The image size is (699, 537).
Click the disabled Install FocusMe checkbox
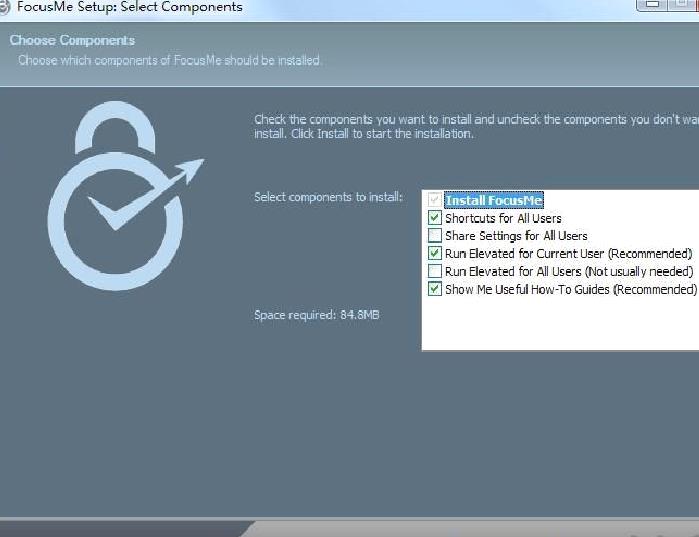click(x=435, y=200)
